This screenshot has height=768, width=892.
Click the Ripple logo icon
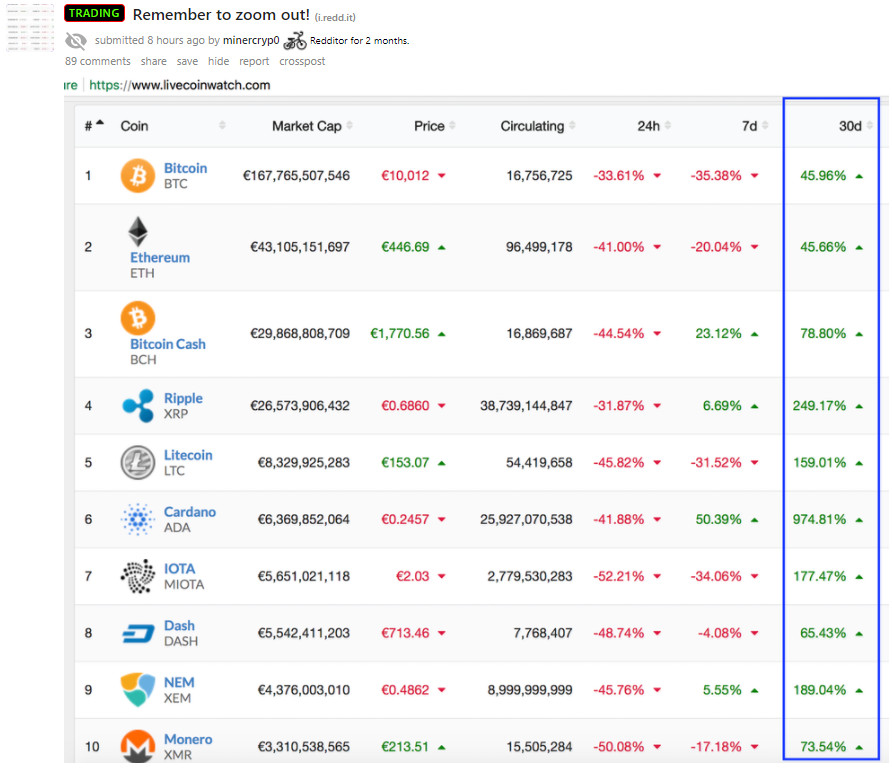point(138,406)
